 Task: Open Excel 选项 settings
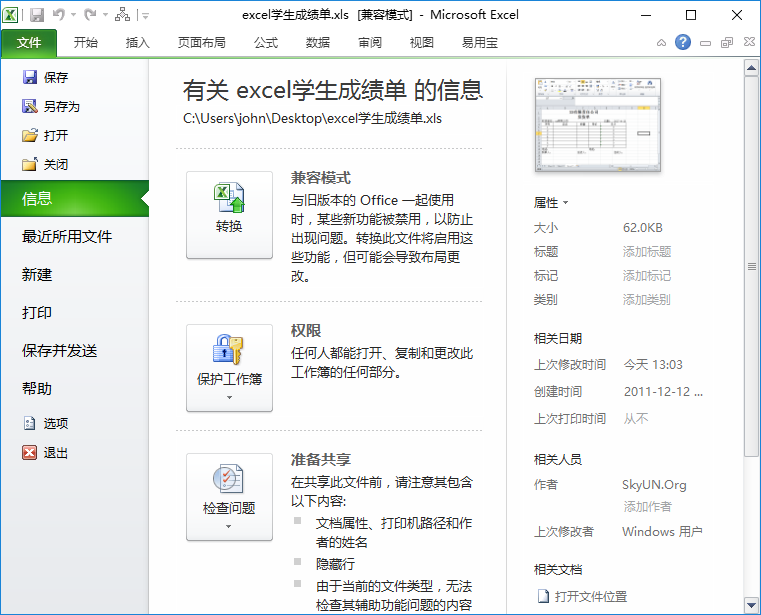coord(46,423)
